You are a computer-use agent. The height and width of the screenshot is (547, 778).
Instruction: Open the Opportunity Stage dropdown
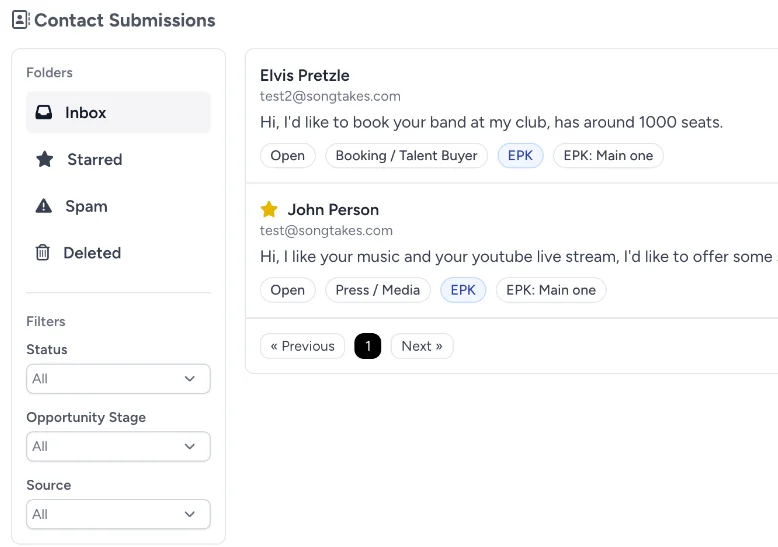tap(118, 447)
